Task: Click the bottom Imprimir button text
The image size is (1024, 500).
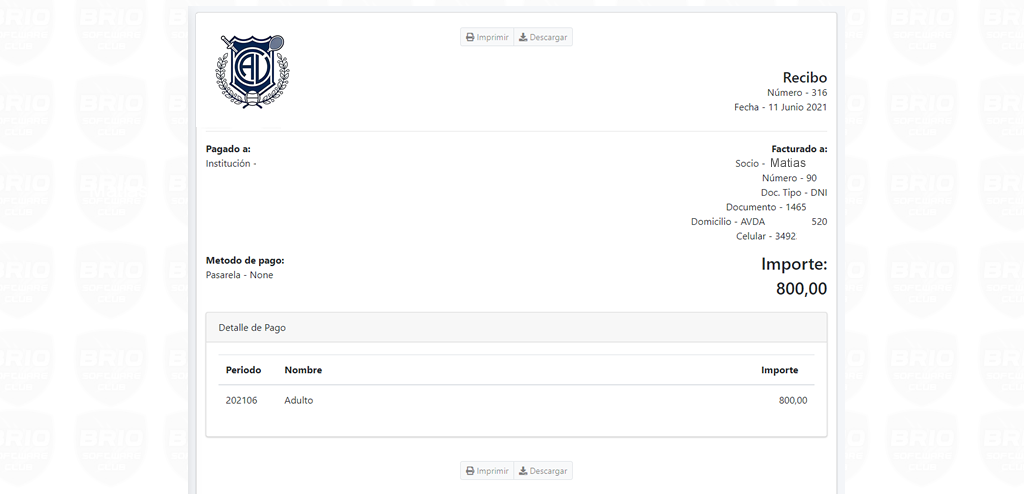Action: tap(492, 471)
